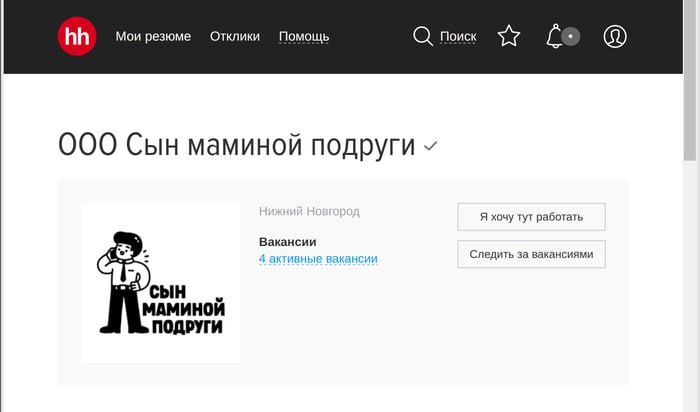Open favorites star icon
This screenshot has width=700, height=412.
point(509,36)
